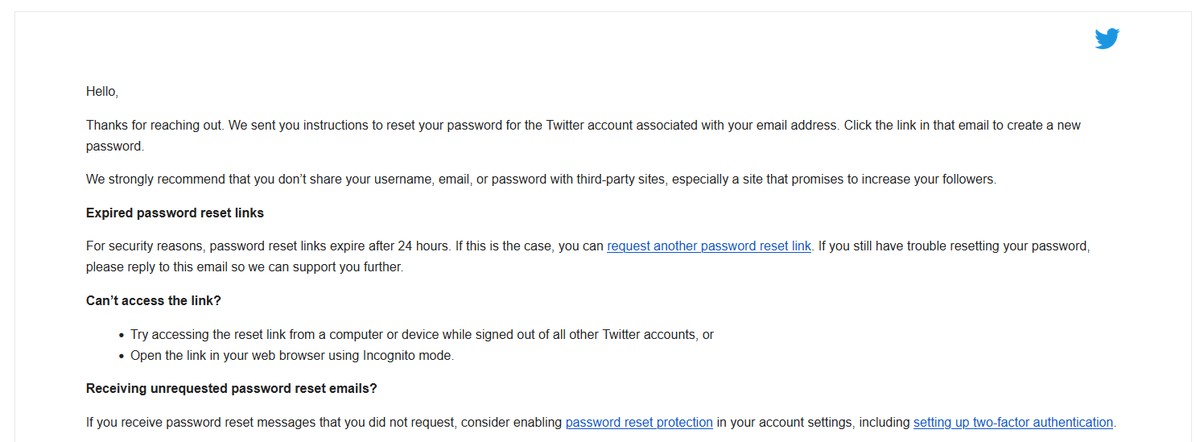Open setting up two-factor authentication link
Image resolution: width=1200 pixels, height=442 pixels.
(1013, 422)
